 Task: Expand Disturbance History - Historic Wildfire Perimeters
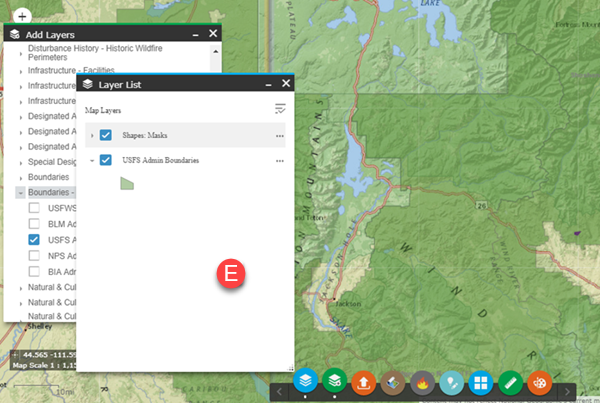(x=21, y=54)
